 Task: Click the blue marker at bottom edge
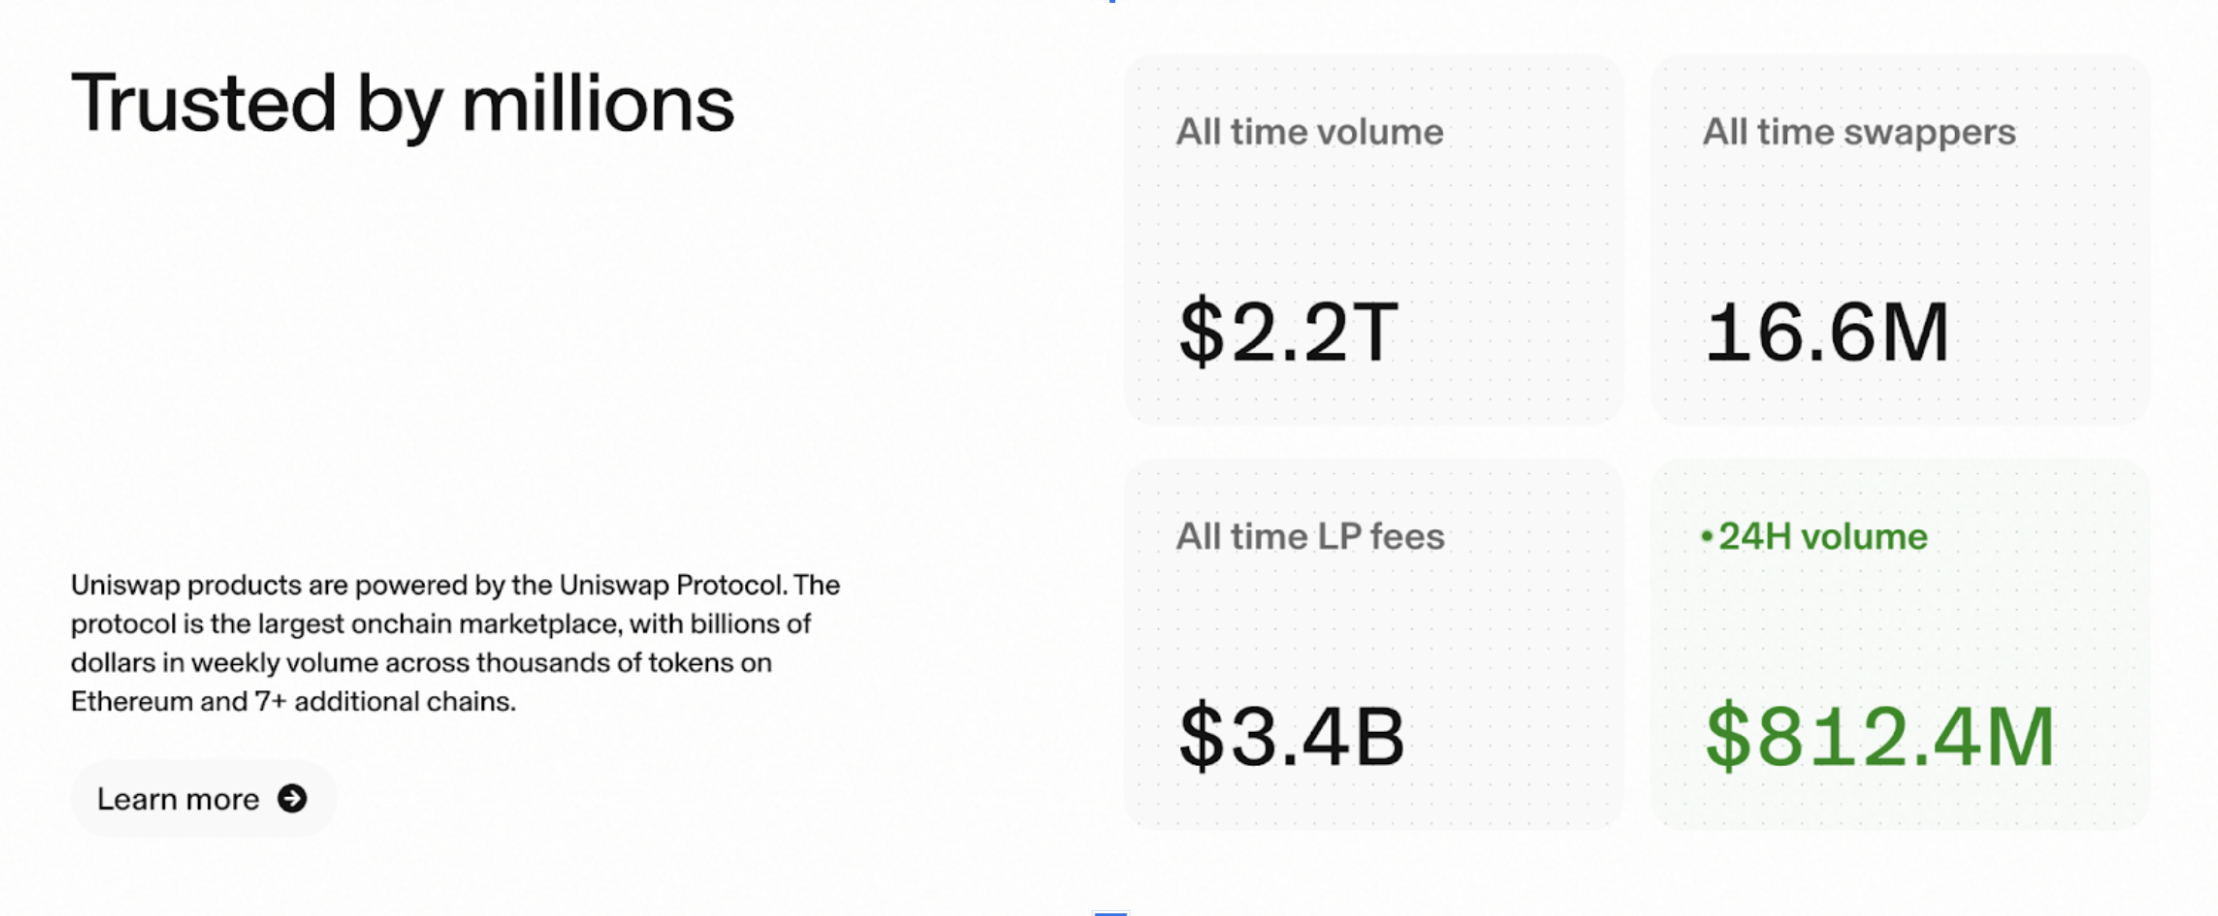(1110, 912)
